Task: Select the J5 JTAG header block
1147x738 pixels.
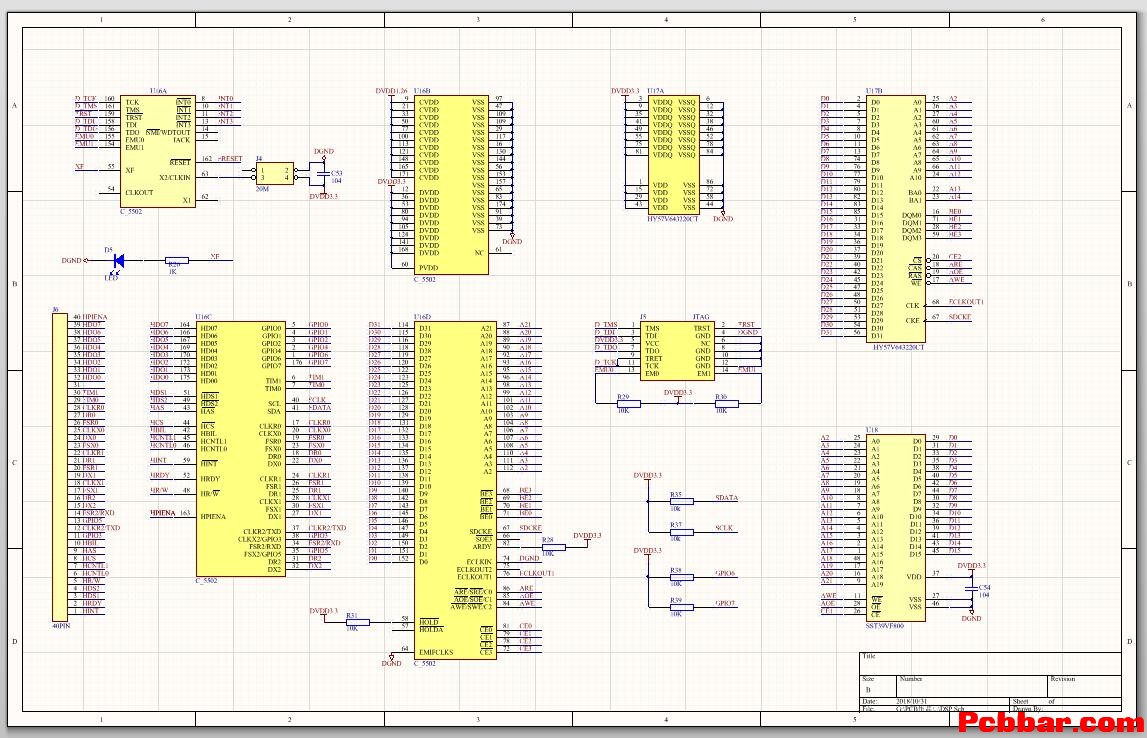Action: (677, 350)
